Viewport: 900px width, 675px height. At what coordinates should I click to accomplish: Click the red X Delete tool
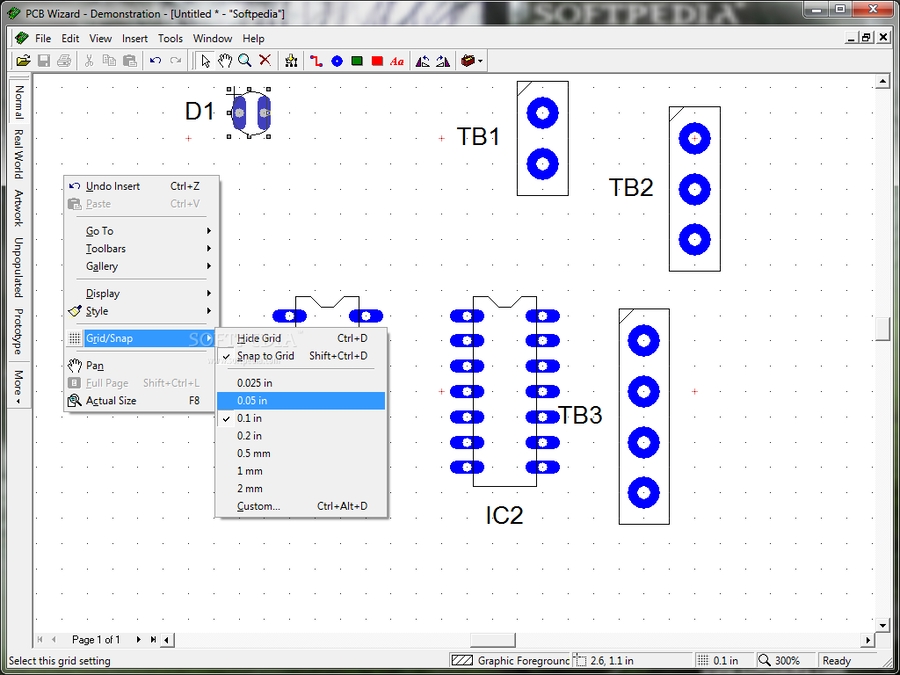pyautogui.click(x=265, y=61)
